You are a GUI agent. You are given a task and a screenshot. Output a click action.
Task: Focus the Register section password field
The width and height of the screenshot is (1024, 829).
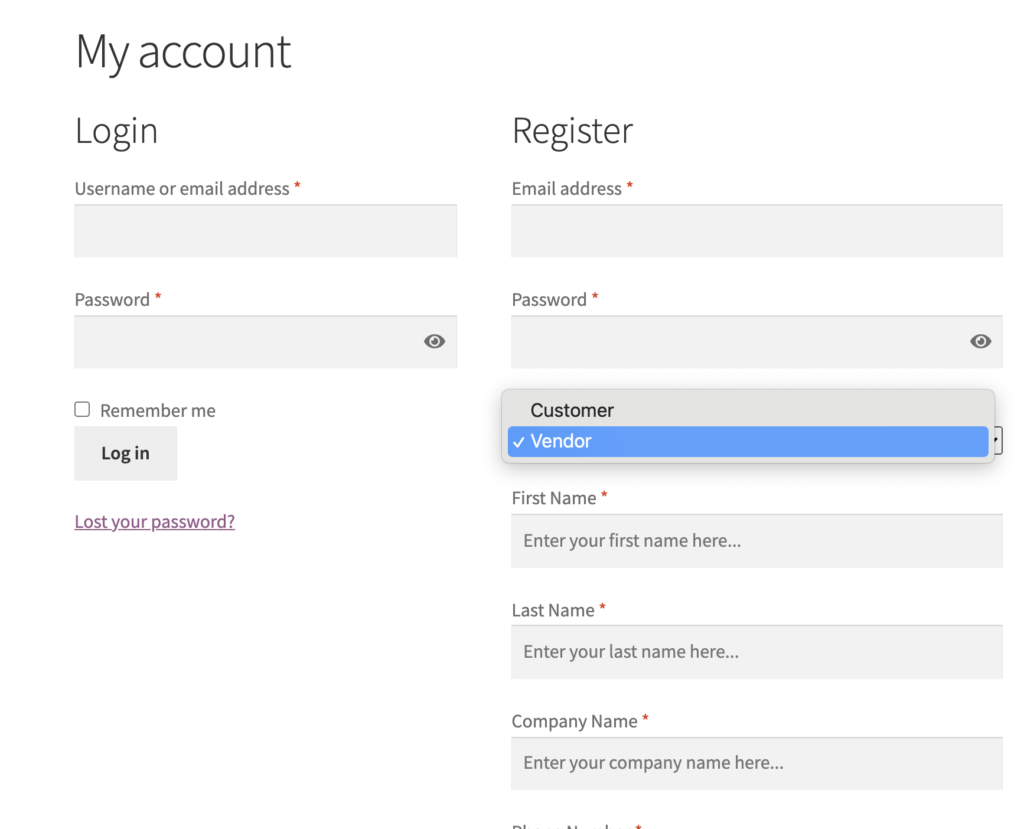point(757,342)
